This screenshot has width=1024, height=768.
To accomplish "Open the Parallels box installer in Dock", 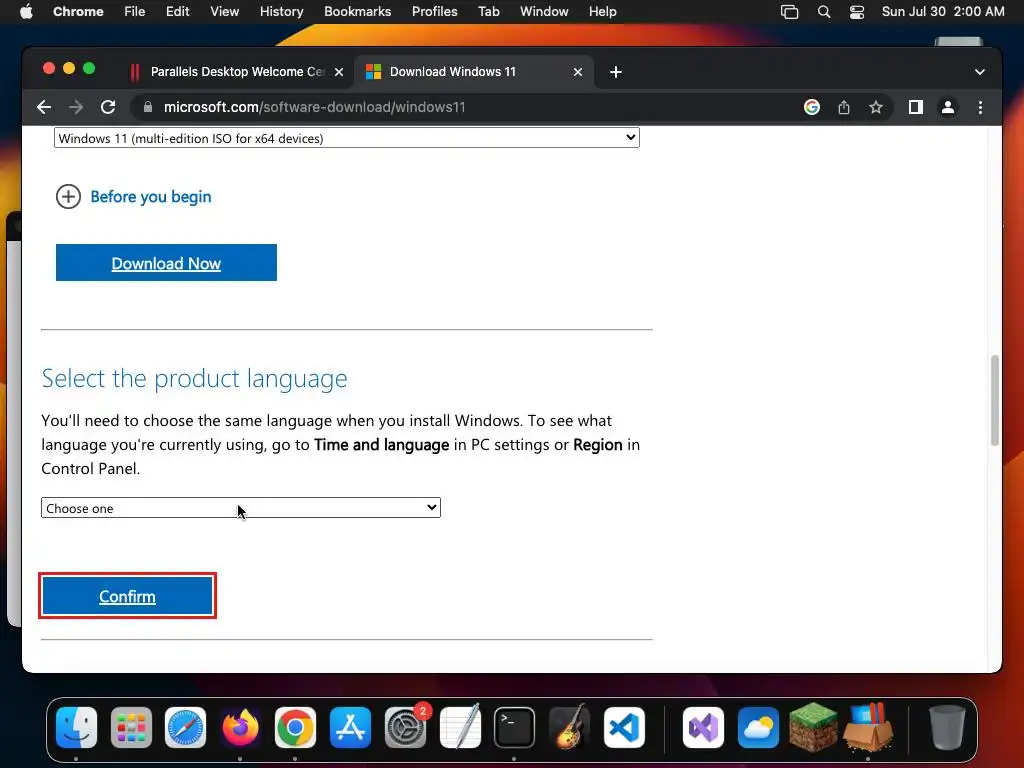I will pyautogui.click(x=868, y=727).
